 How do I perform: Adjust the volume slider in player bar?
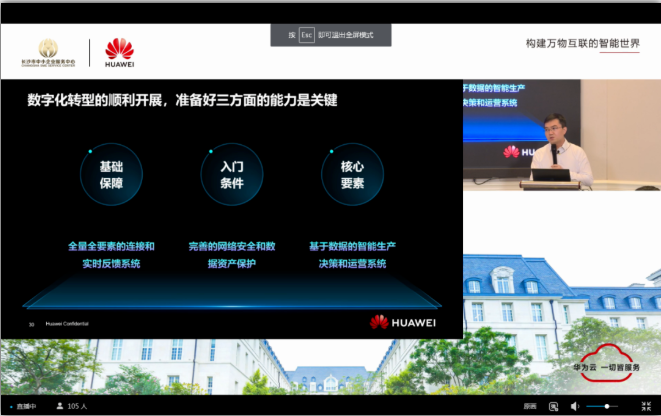[602, 406]
